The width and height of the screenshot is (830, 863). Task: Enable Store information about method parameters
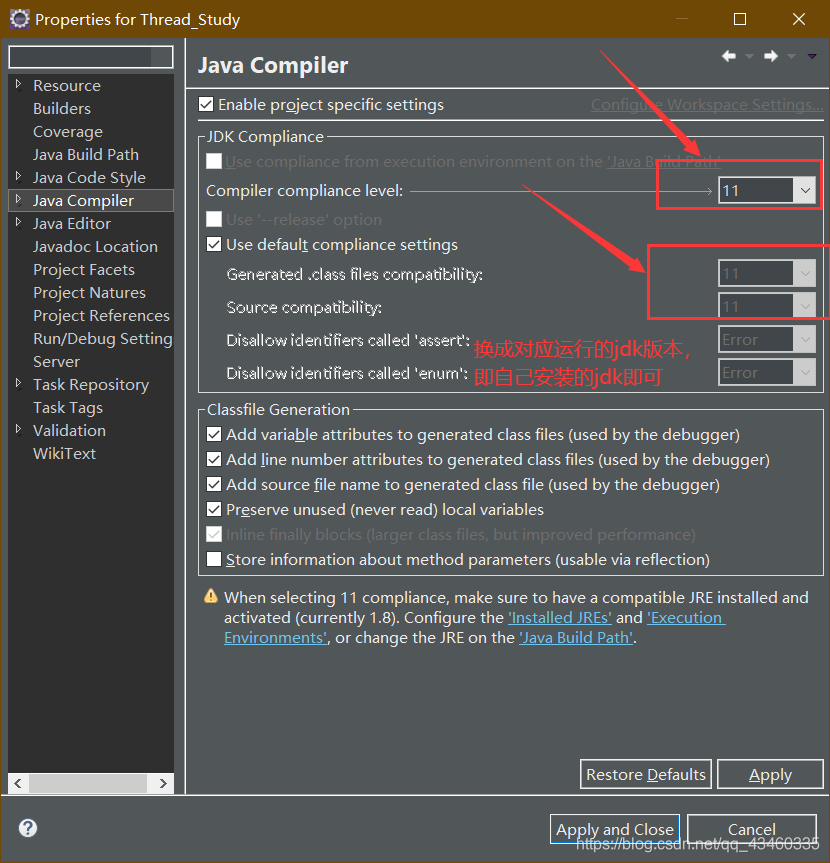(x=214, y=559)
